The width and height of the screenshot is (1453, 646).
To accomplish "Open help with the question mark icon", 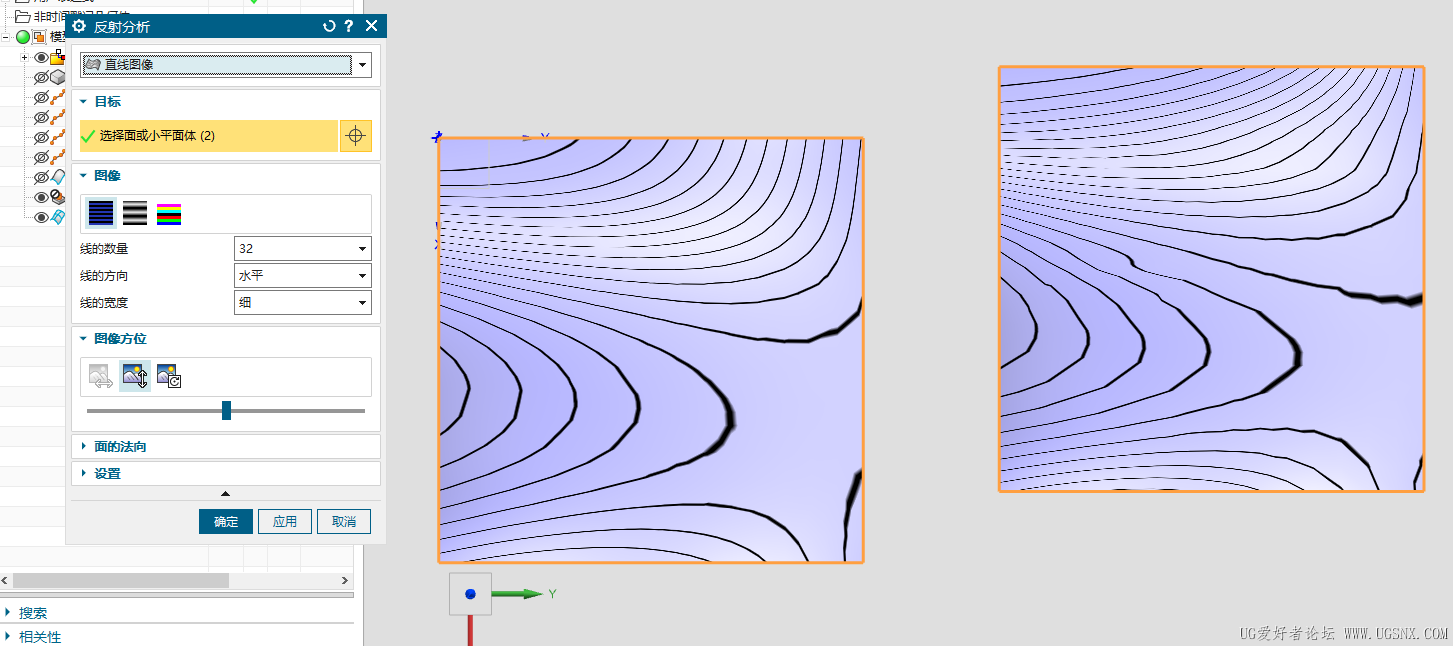I will [x=349, y=26].
